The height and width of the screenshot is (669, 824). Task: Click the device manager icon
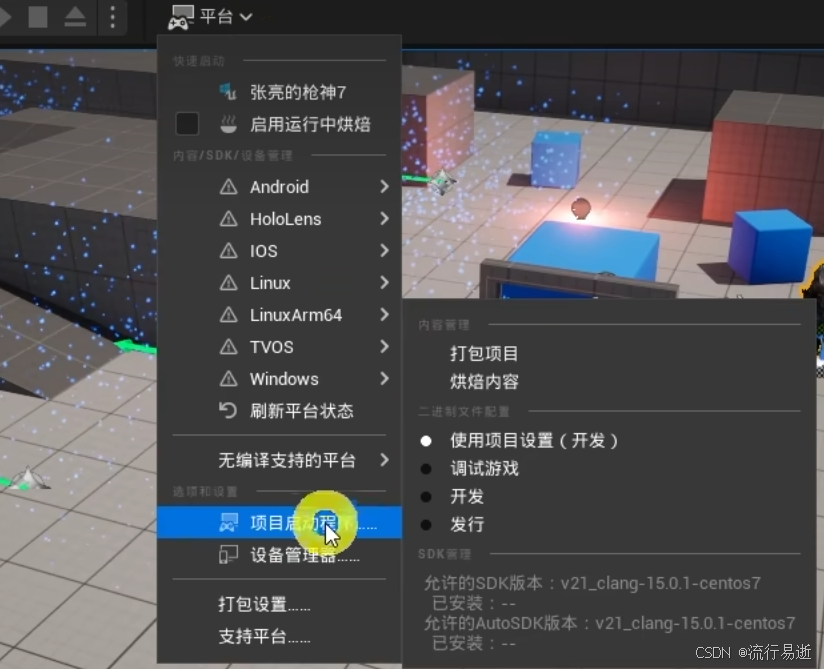[229, 555]
